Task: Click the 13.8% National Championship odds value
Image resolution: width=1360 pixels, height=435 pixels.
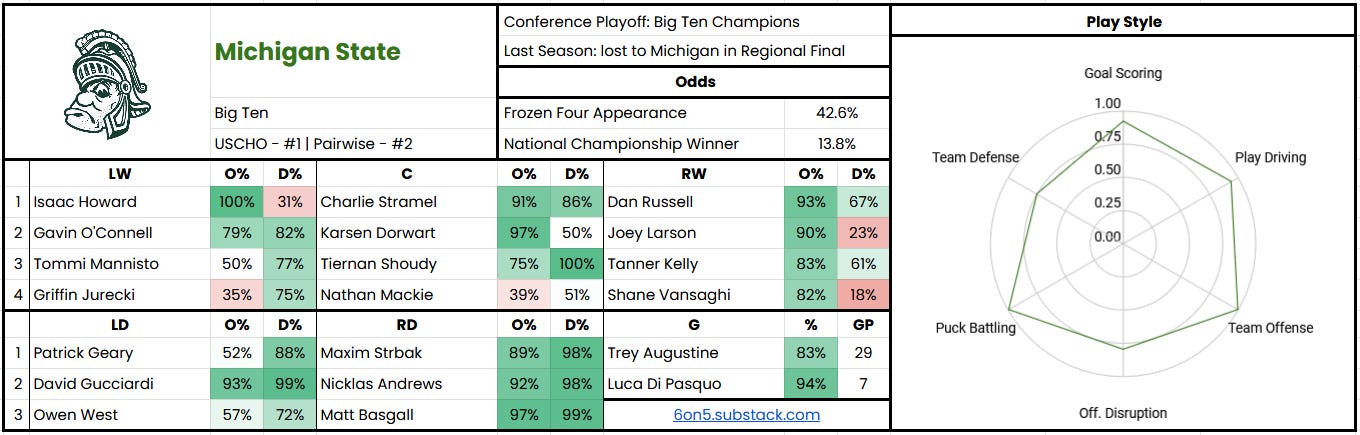Action: [837, 144]
